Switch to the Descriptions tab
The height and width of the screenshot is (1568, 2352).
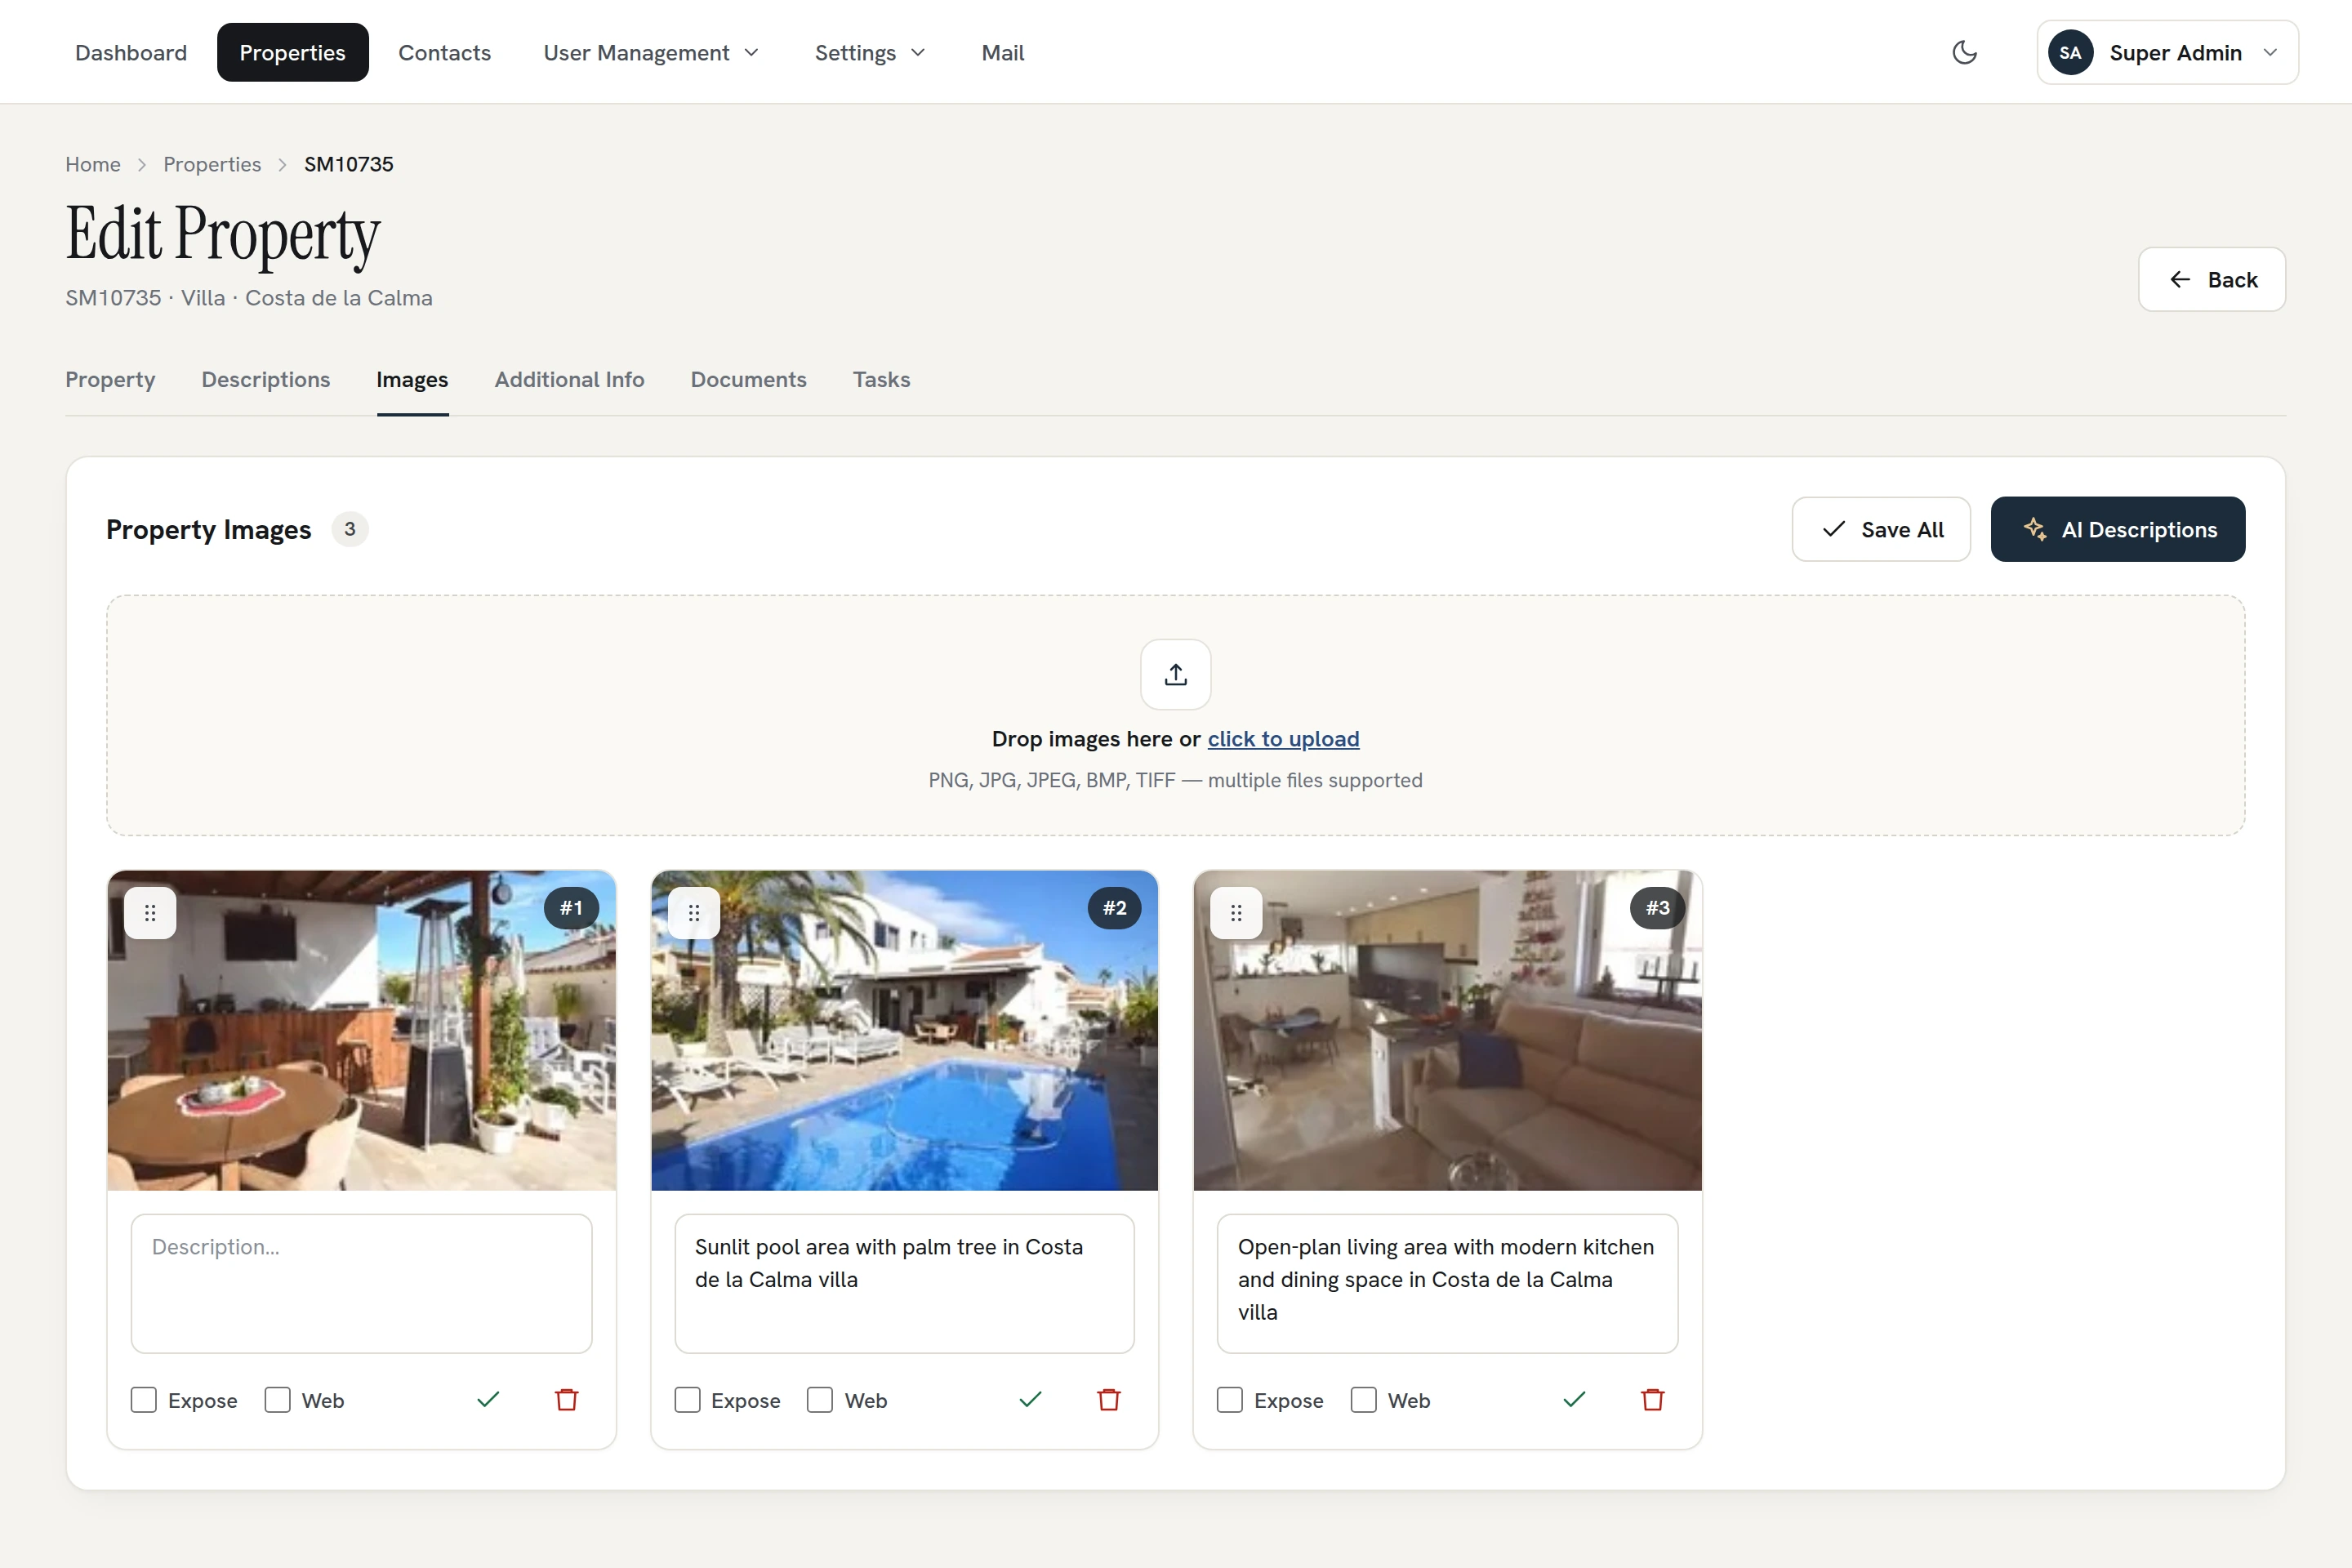pyautogui.click(x=265, y=380)
